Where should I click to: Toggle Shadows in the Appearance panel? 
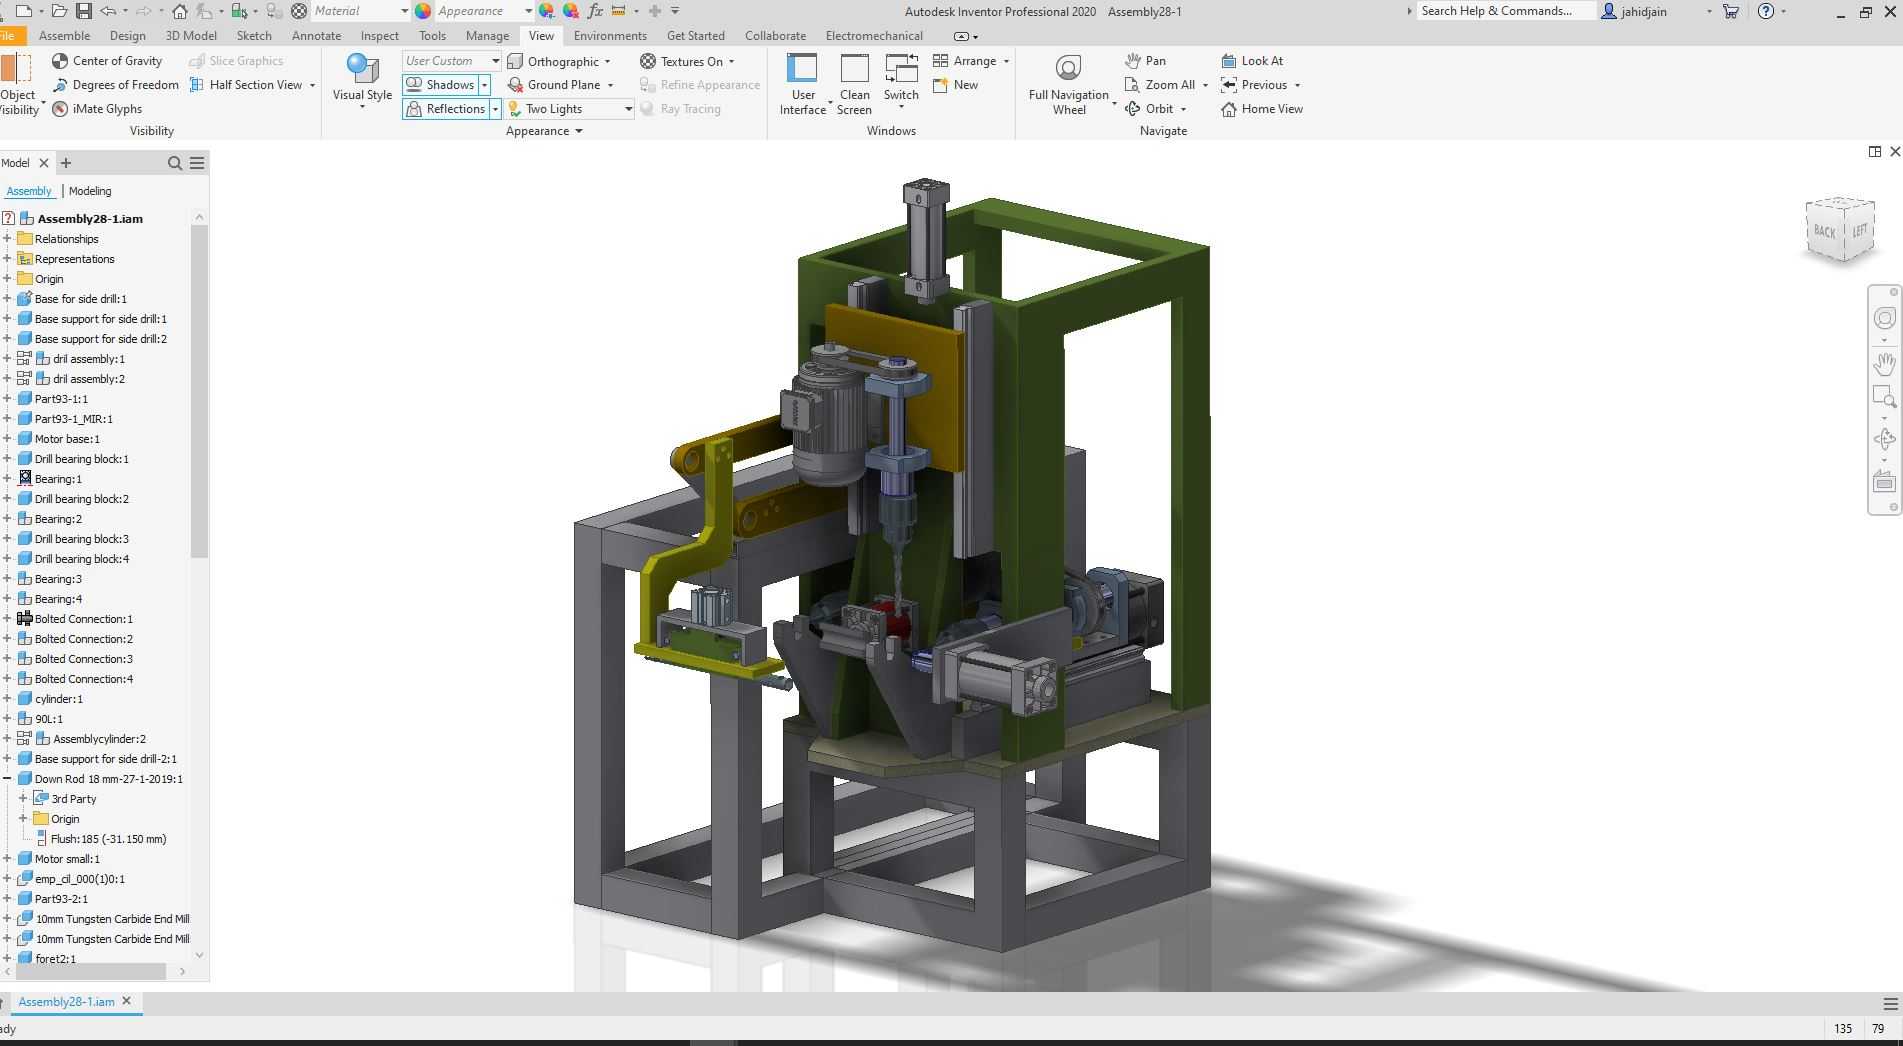tap(441, 85)
